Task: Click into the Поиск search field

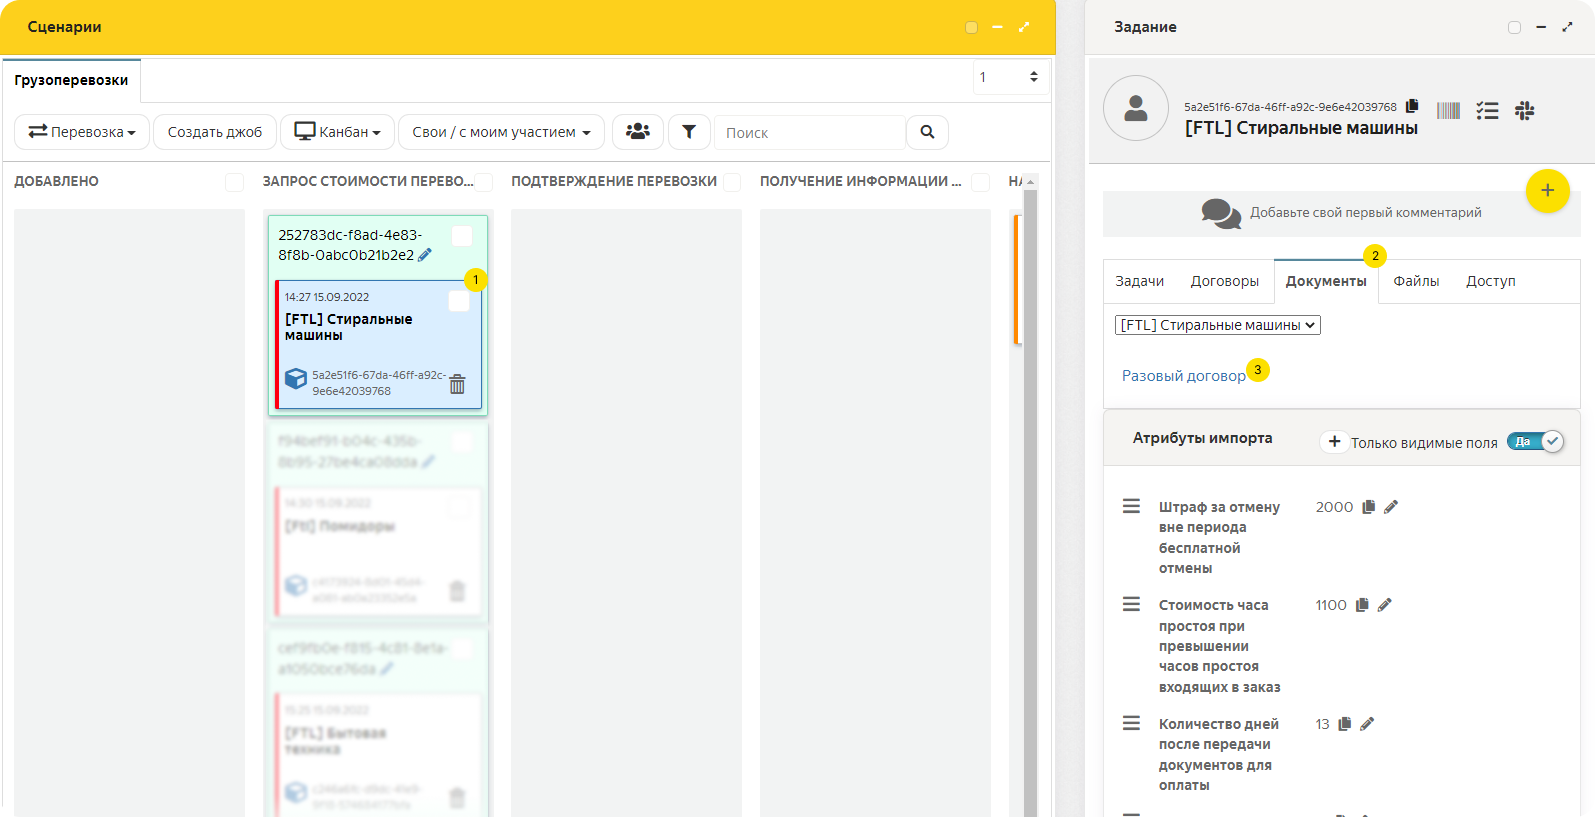Action: [x=809, y=132]
